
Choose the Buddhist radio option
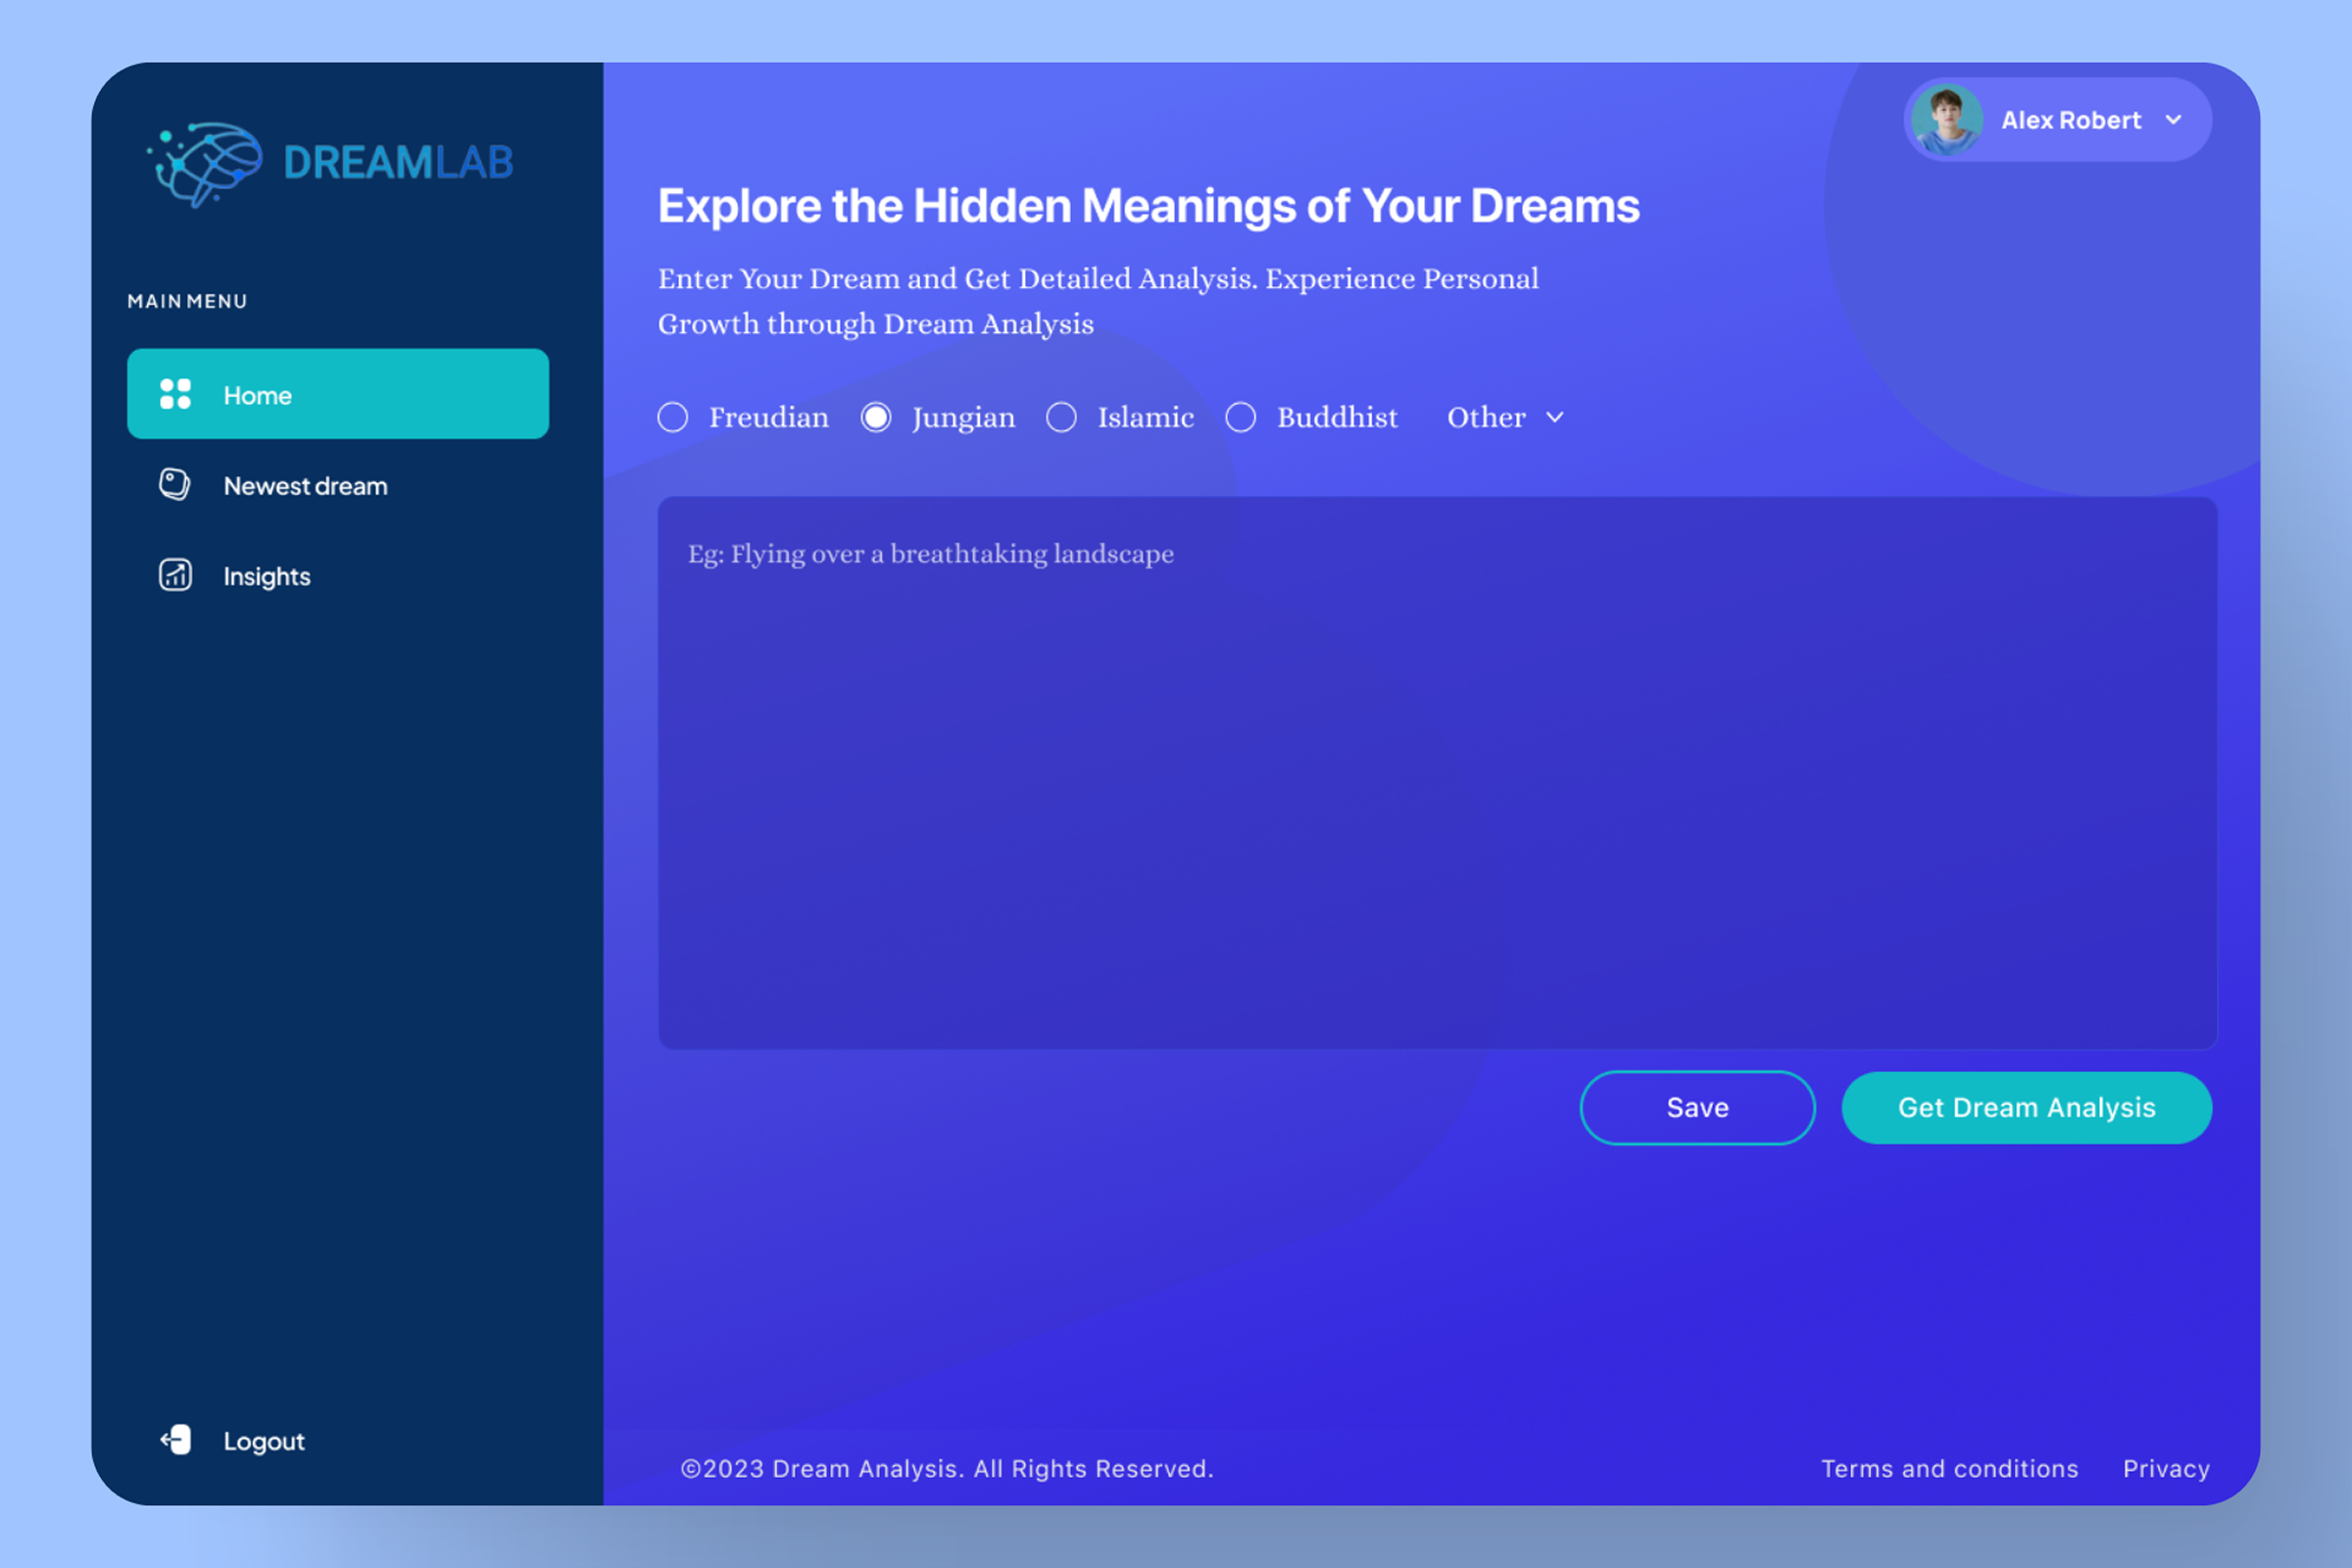pyautogui.click(x=1241, y=417)
